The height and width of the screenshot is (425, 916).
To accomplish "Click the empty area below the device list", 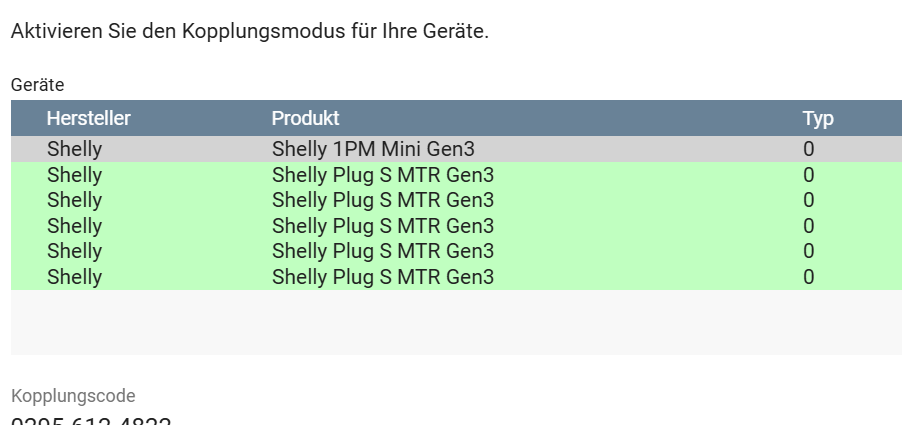I will coord(456,322).
